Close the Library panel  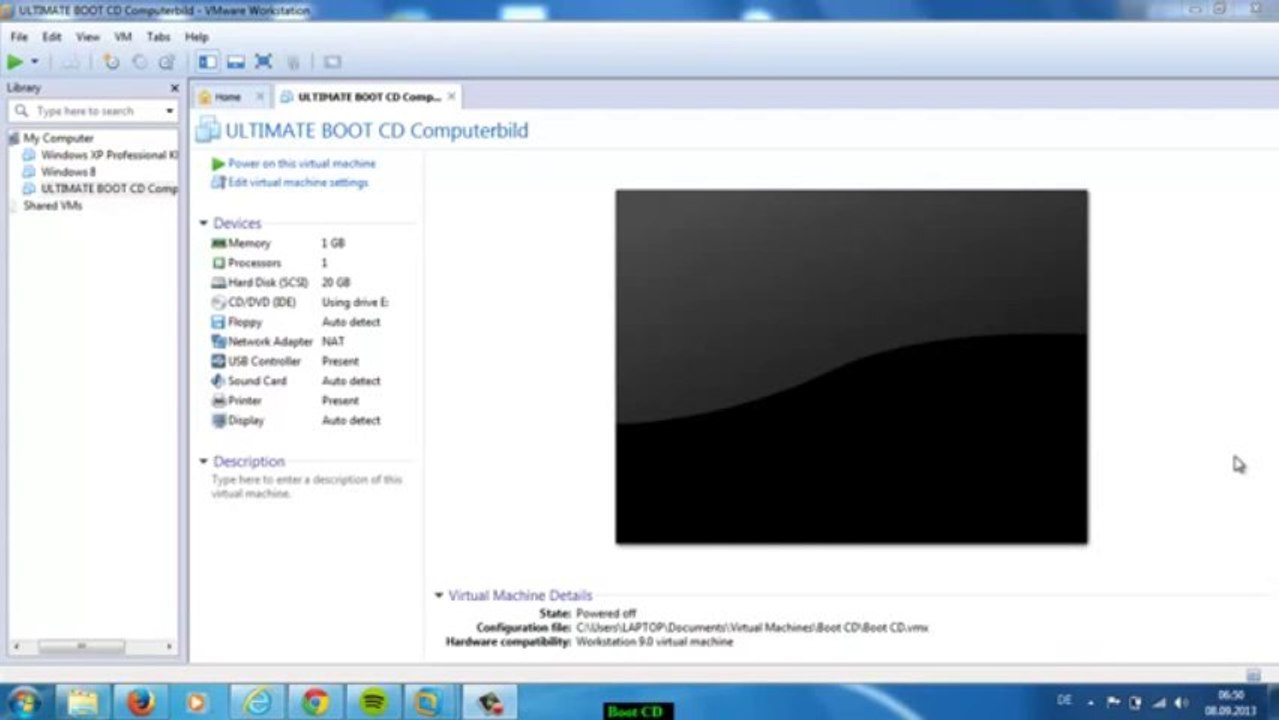point(174,88)
